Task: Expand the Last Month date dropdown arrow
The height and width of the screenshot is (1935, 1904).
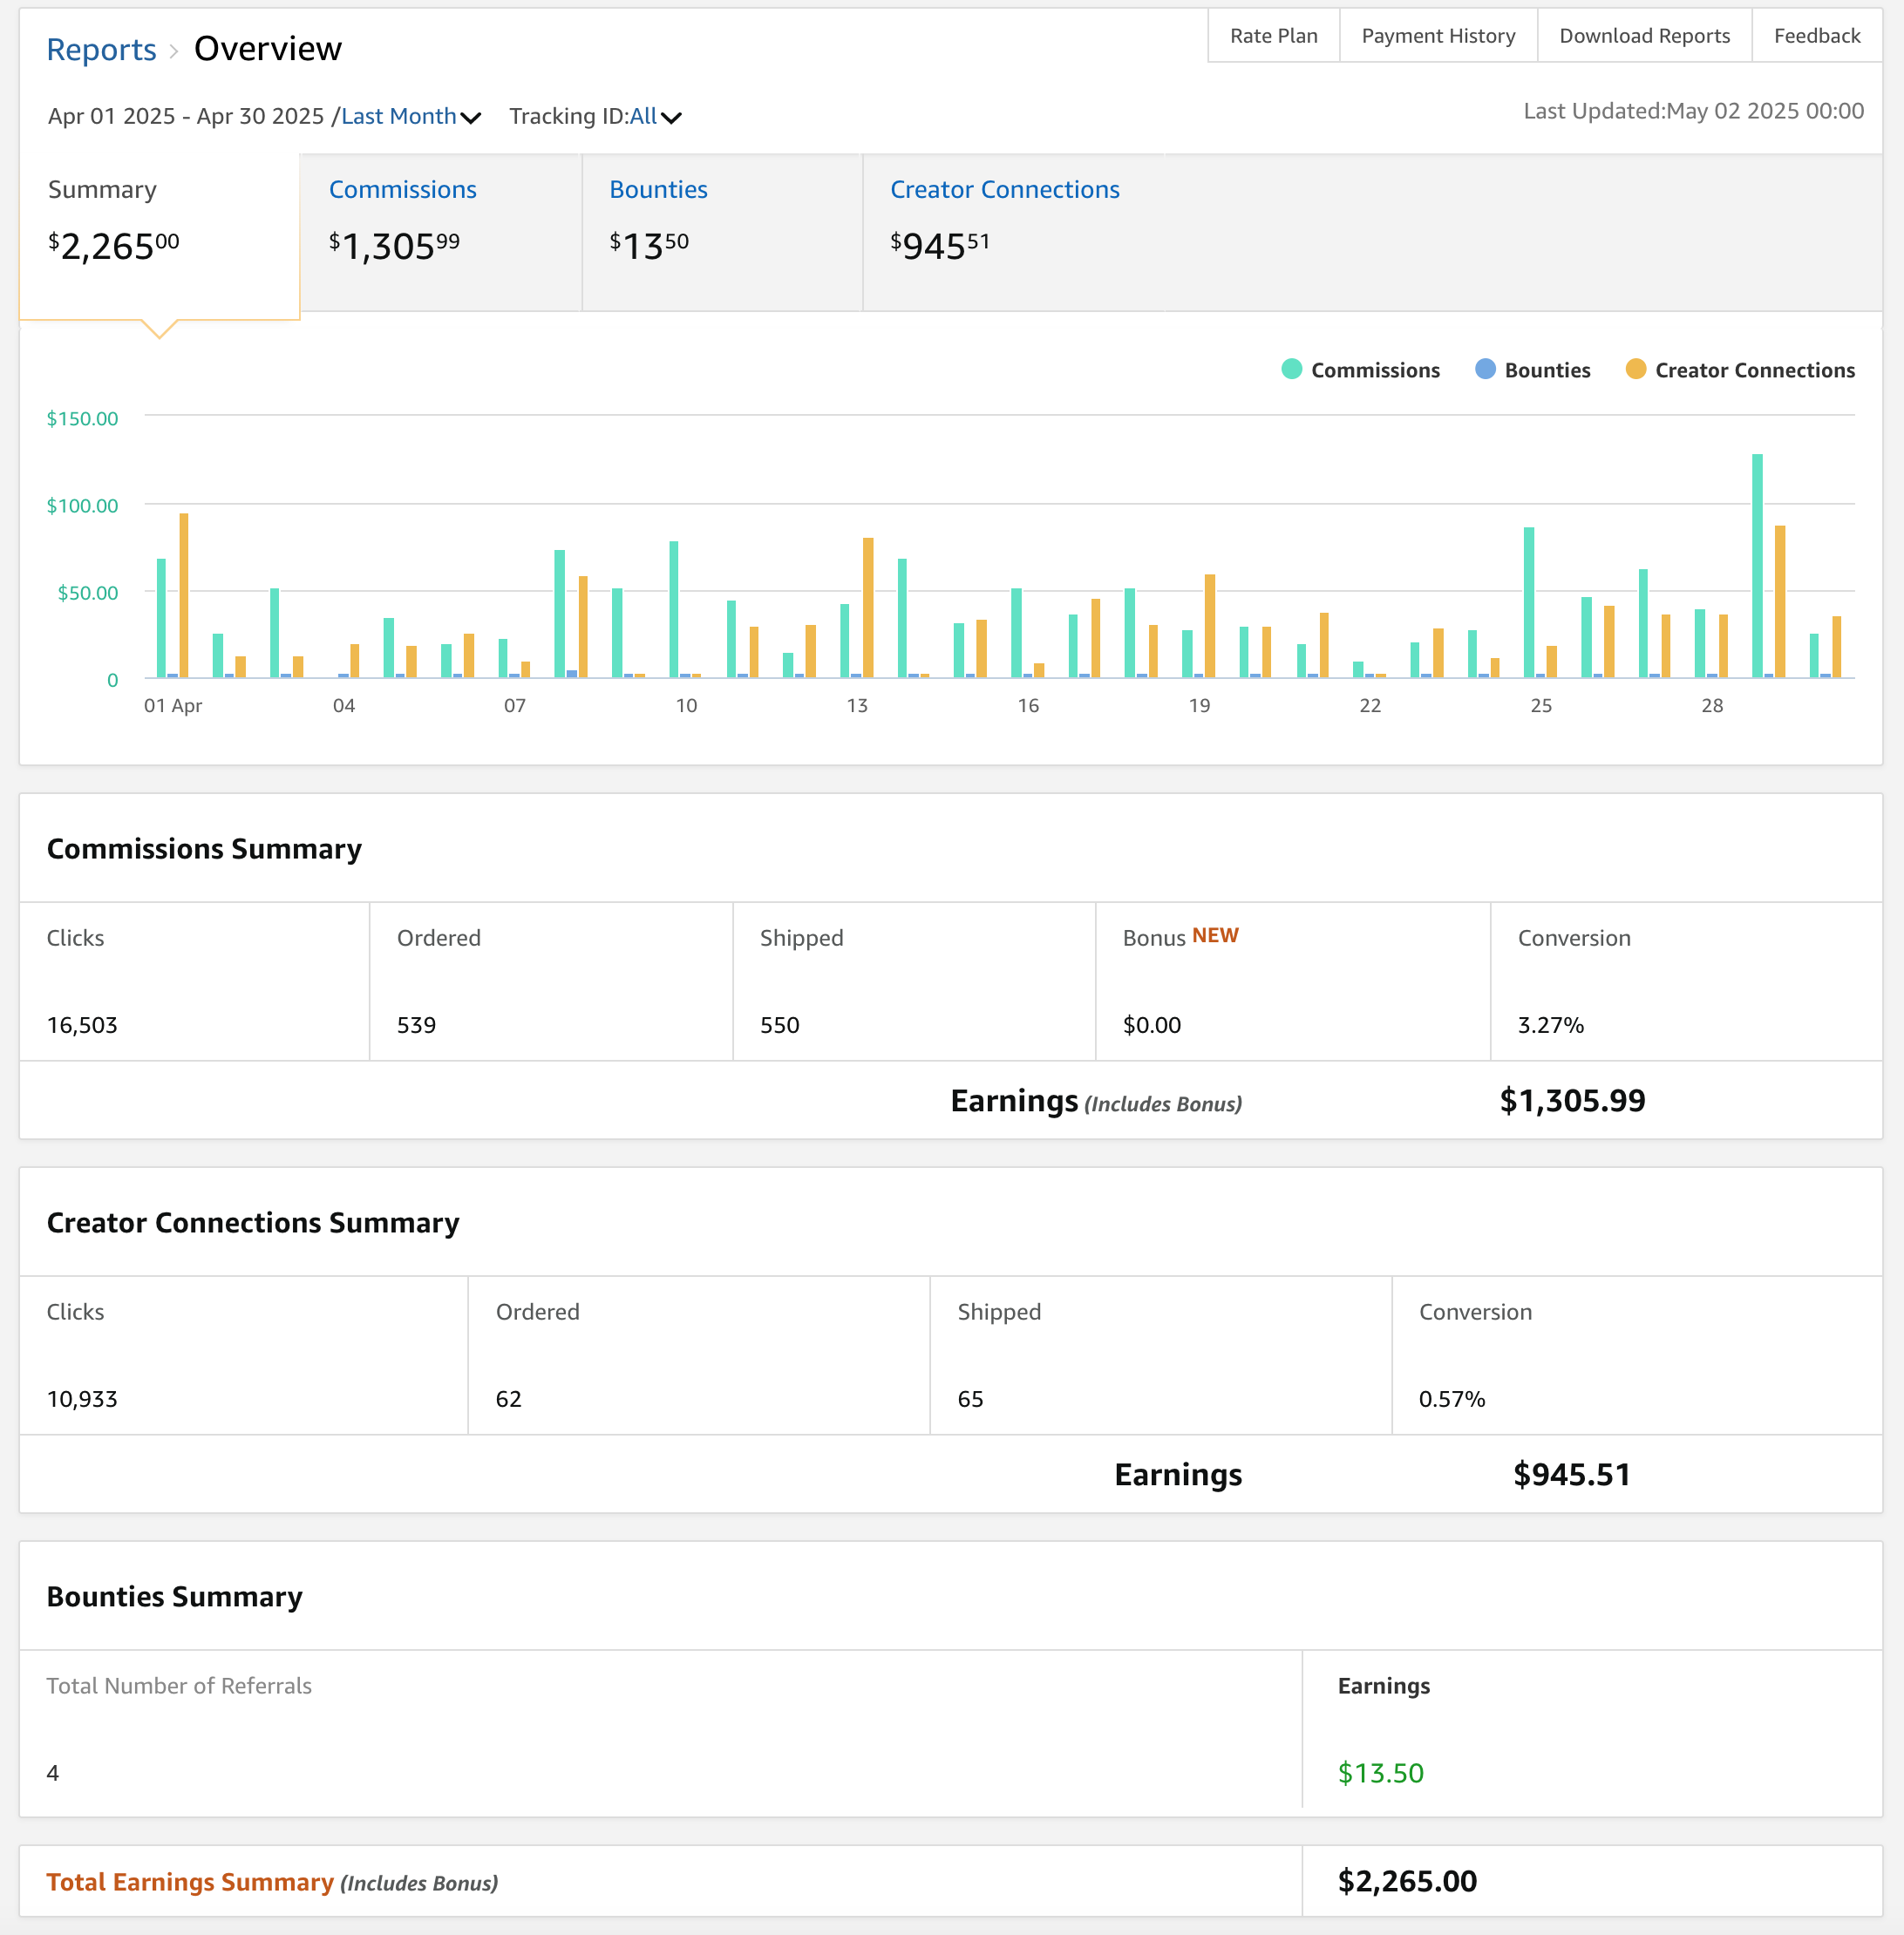Action: pos(470,118)
